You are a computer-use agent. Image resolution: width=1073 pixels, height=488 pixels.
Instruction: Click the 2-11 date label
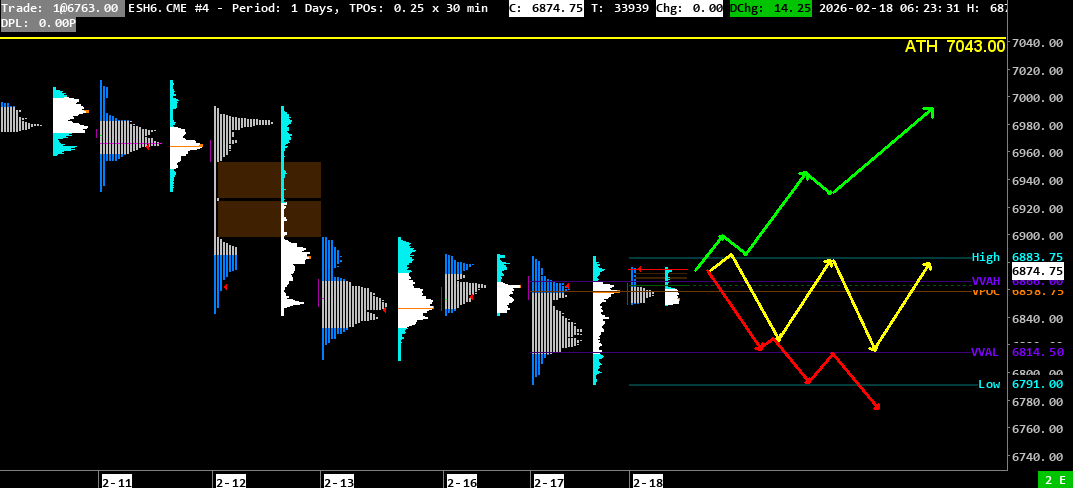click(116, 482)
